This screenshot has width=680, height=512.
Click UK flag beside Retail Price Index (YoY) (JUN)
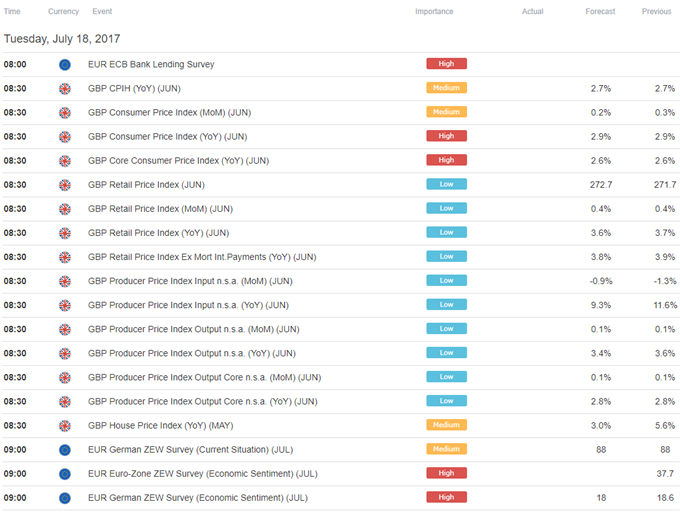click(x=65, y=233)
